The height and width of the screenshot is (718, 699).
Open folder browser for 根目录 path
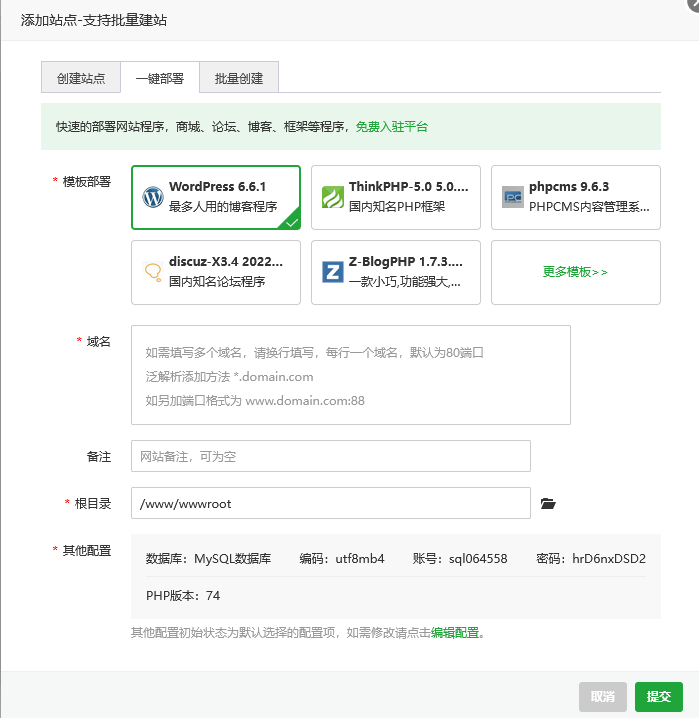[547, 504]
